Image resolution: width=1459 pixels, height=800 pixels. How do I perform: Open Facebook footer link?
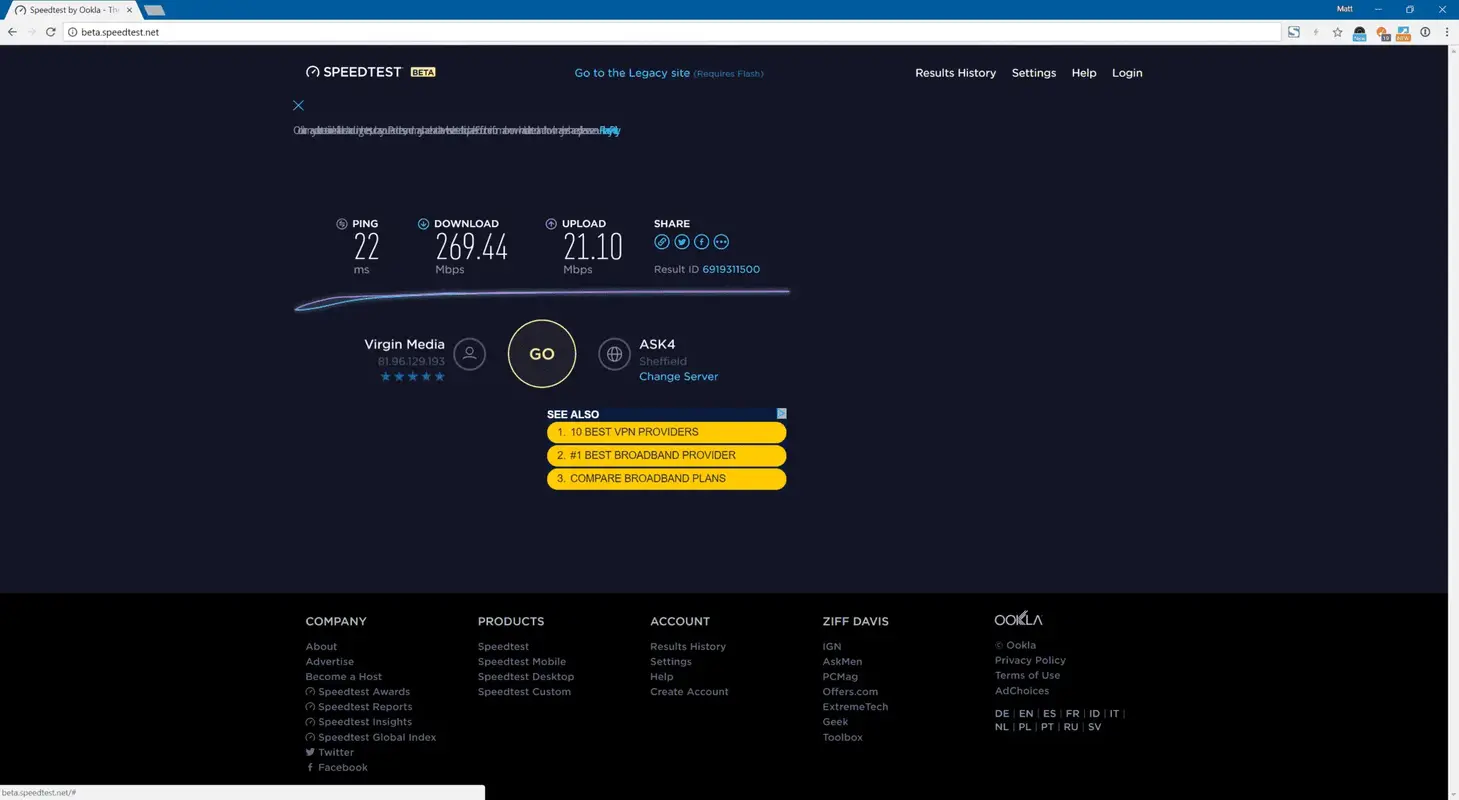(x=337, y=768)
